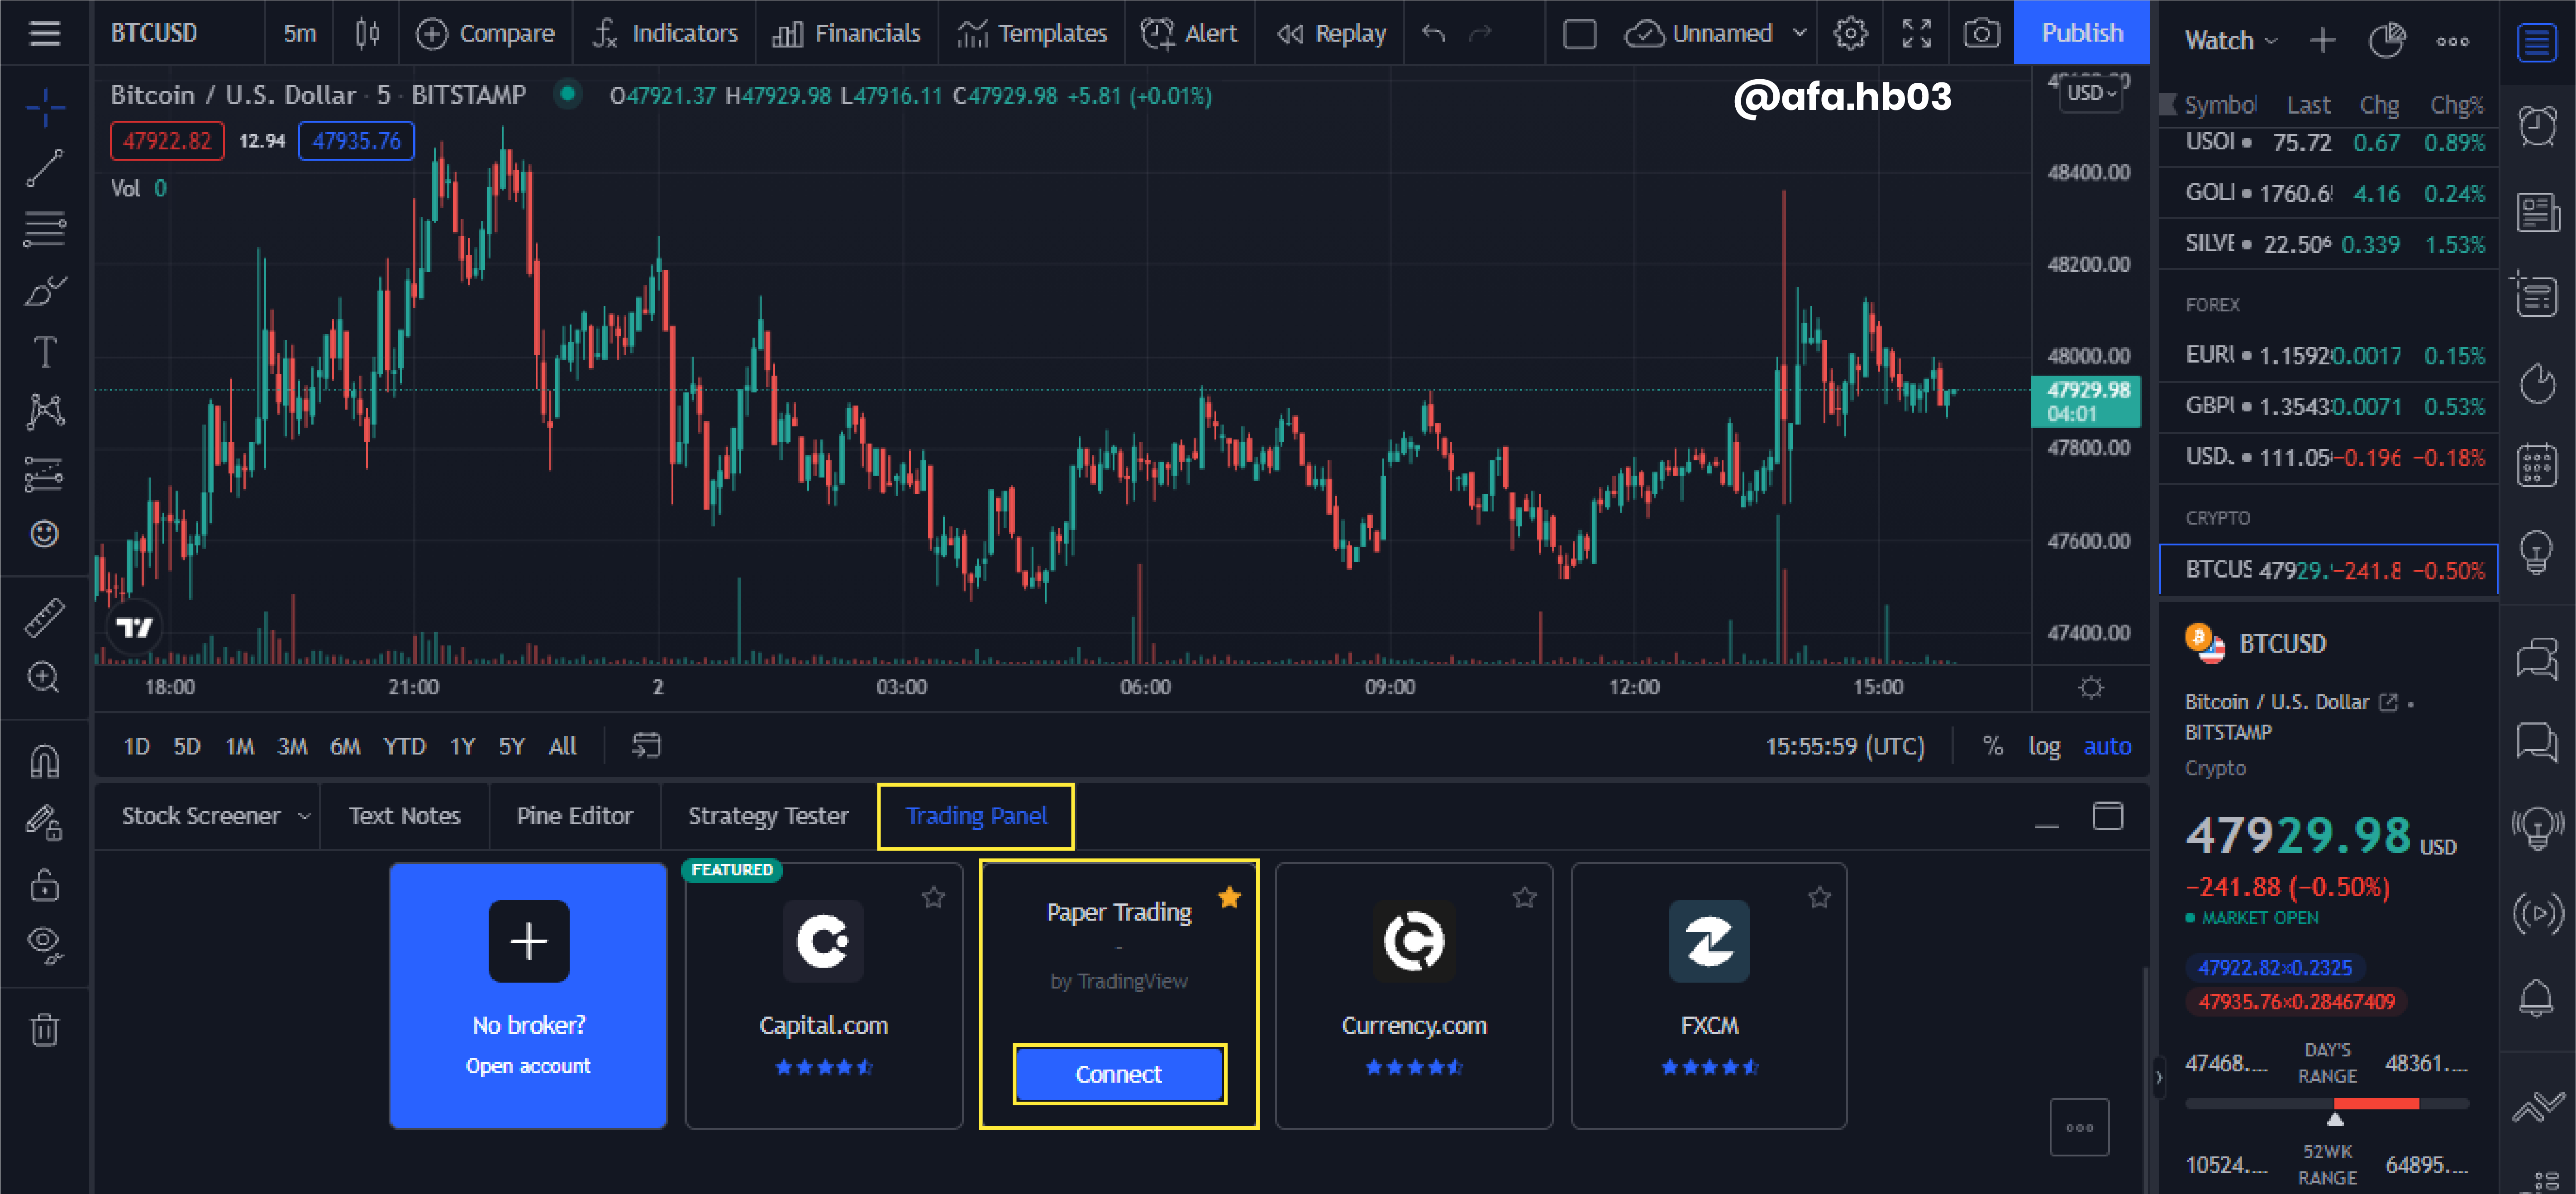Open the Indicators menu

pos(665,33)
